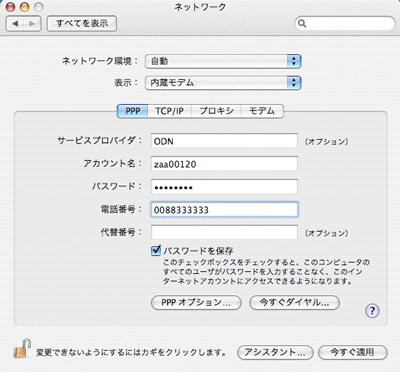The height and width of the screenshot is (372, 400).
Task: Click the magnifying glass search icon
Action: pos(302,23)
